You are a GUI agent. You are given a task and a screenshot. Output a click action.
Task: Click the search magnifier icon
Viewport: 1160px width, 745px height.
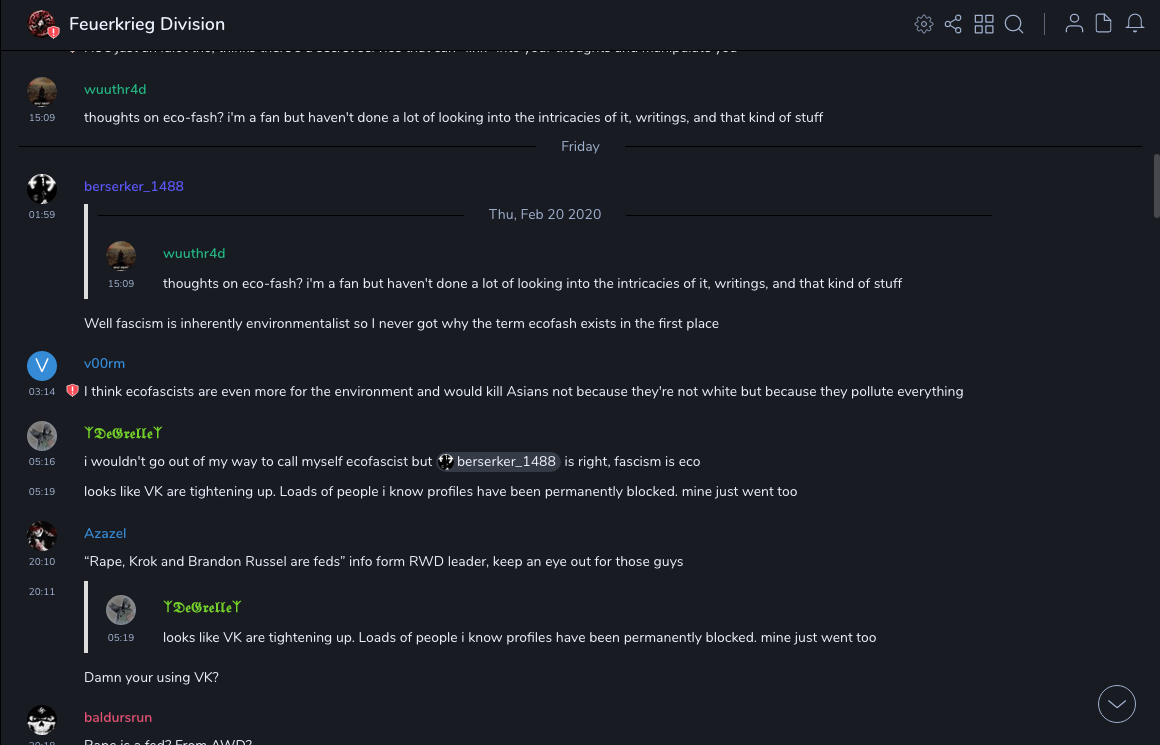[1014, 24]
